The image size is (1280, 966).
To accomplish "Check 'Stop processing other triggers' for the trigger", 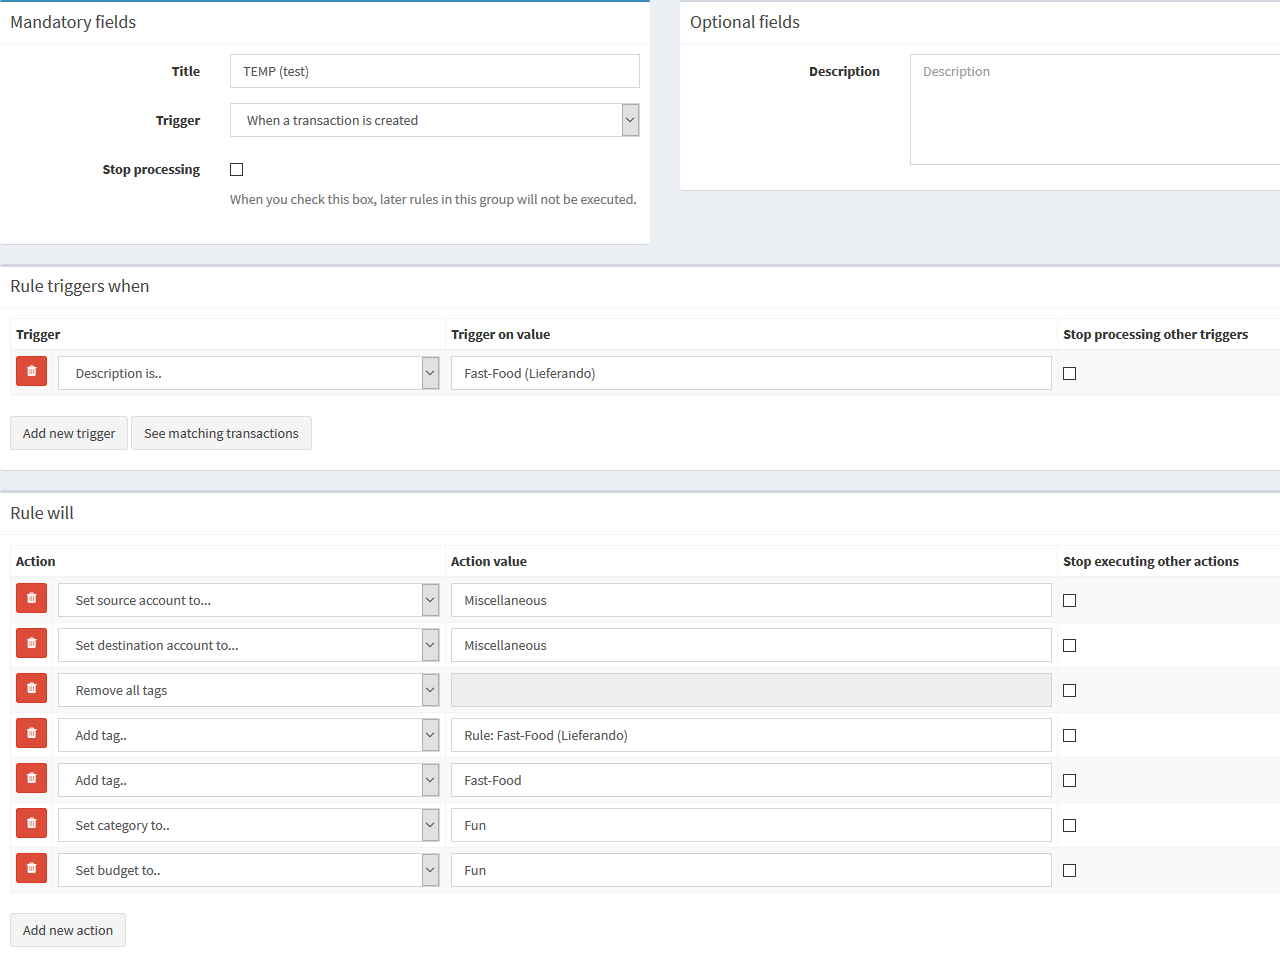I will coord(1069,373).
